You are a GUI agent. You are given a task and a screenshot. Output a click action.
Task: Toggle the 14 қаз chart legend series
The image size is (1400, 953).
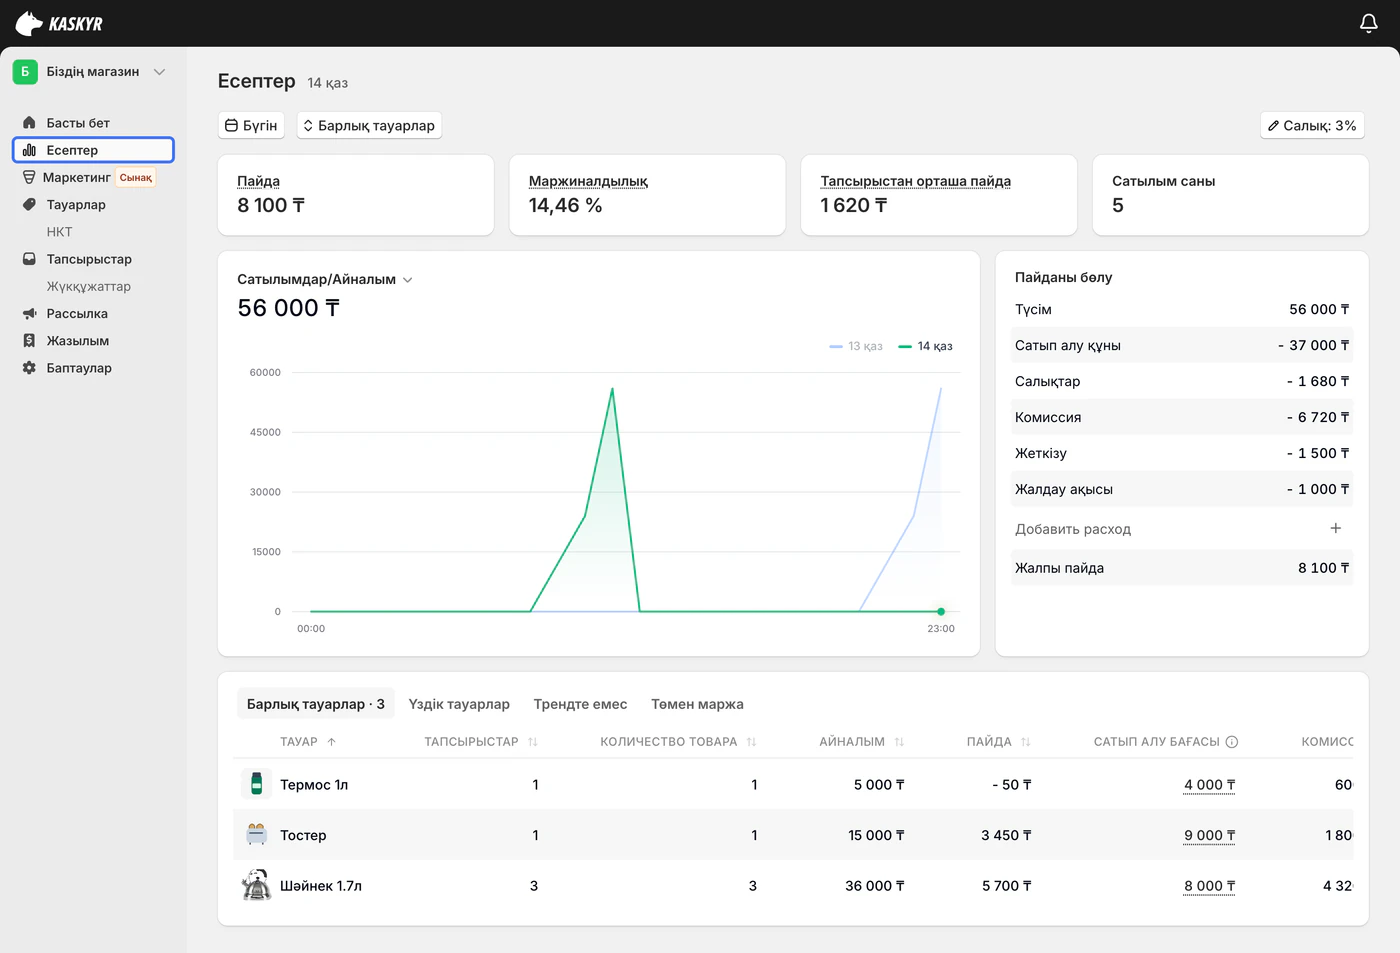tap(925, 346)
